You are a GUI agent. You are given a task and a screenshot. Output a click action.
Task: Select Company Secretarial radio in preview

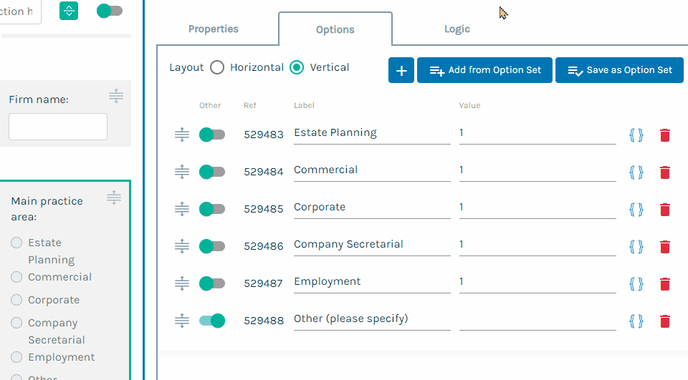tap(17, 323)
